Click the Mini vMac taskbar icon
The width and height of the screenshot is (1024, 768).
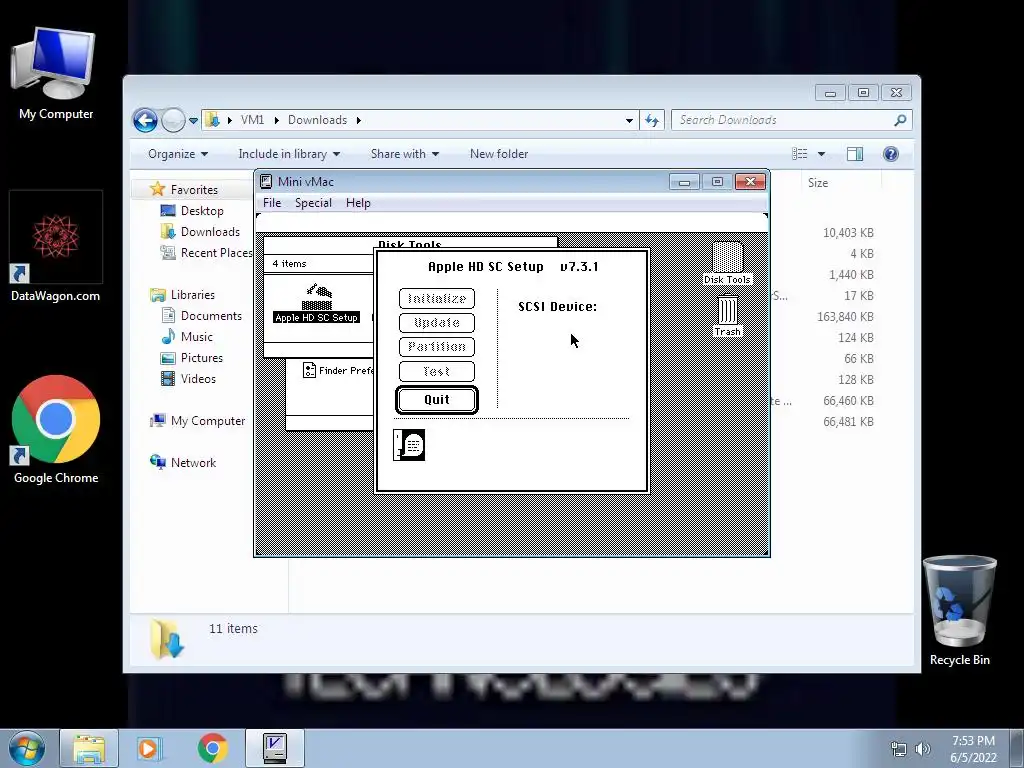pyautogui.click(x=275, y=748)
